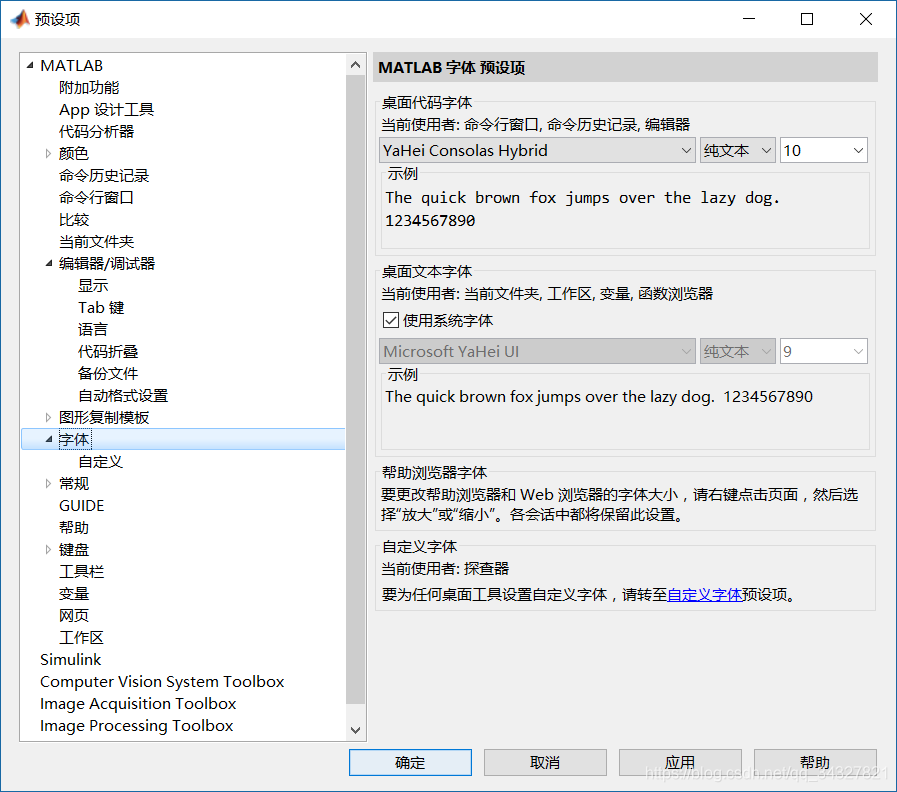Select the 常规 tree item label

point(74,484)
